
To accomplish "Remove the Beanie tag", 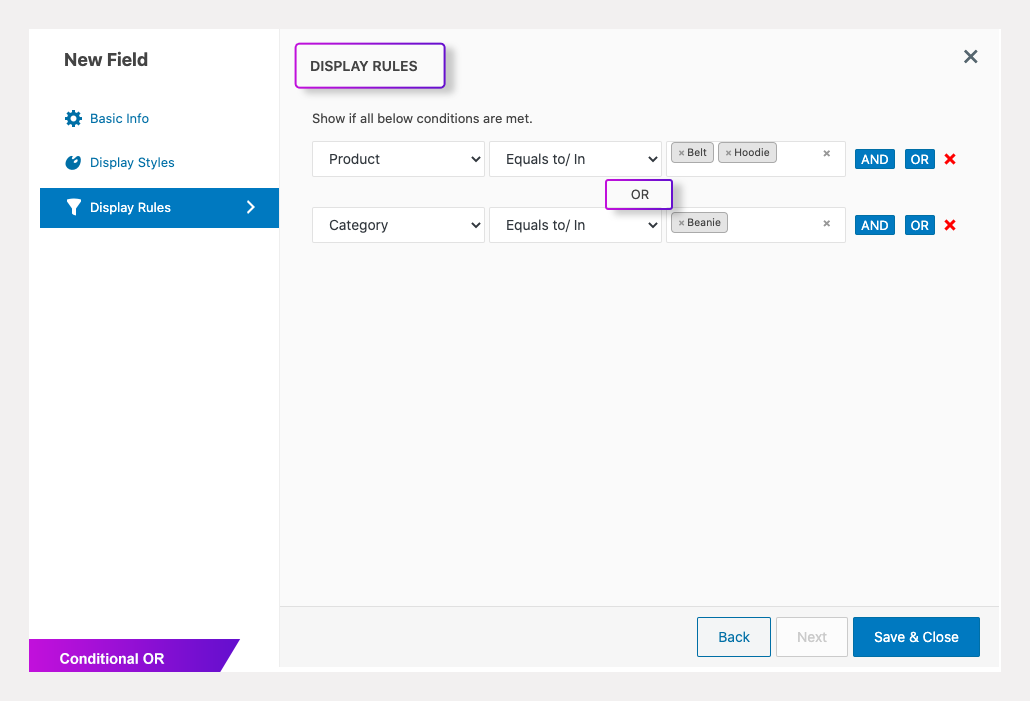I will click(681, 223).
